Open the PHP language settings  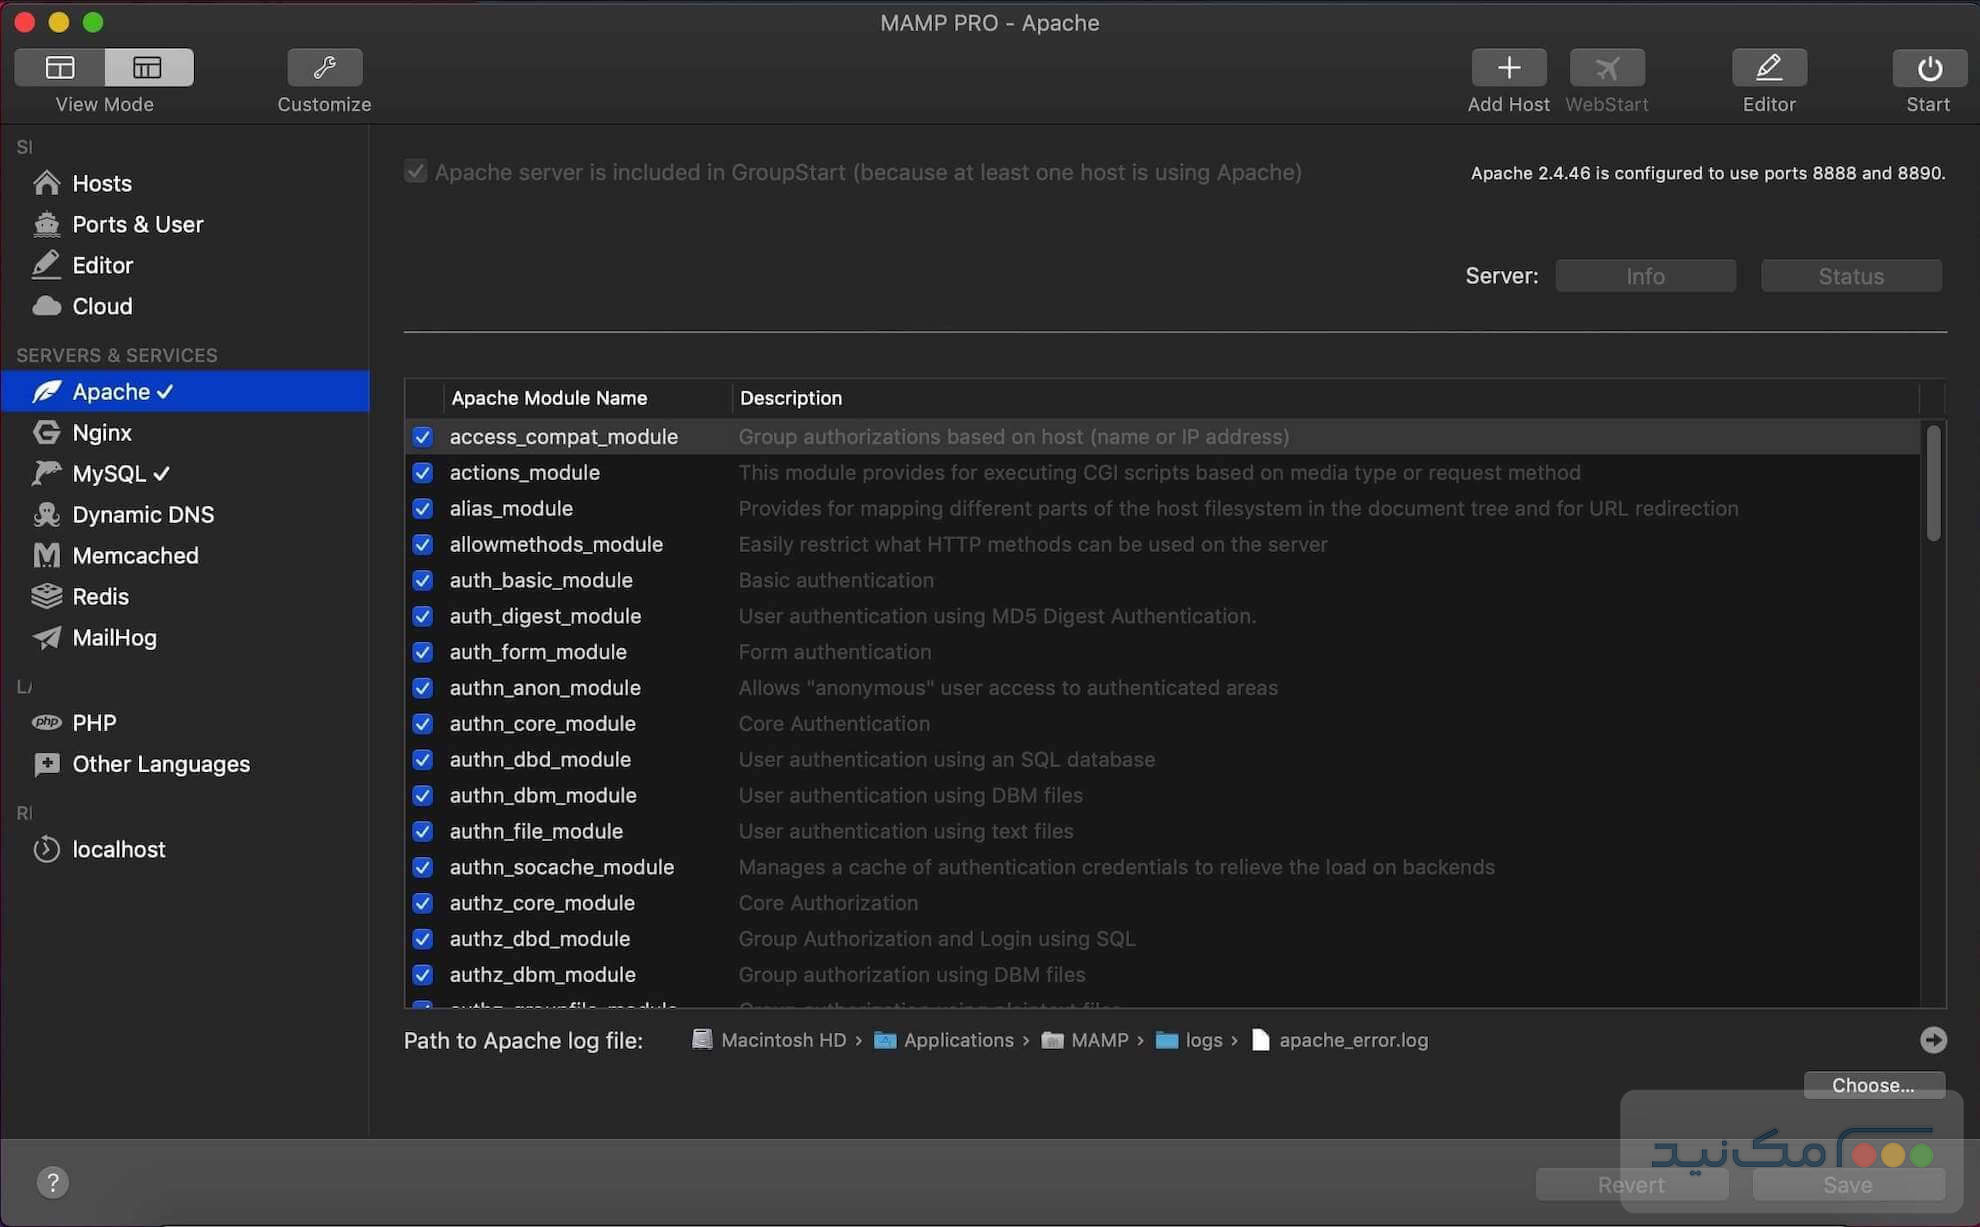point(94,723)
